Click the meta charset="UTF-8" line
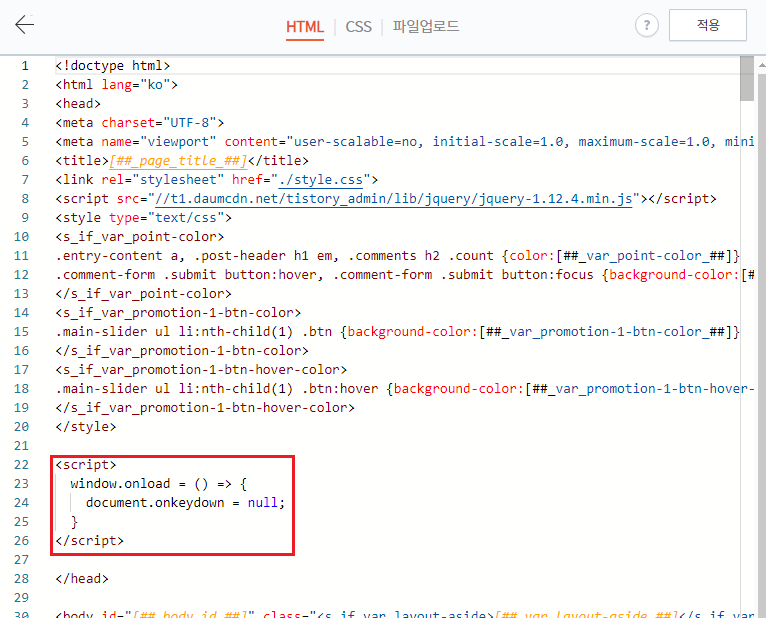The width and height of the screenshot is (766, 618). click(139, 123)
